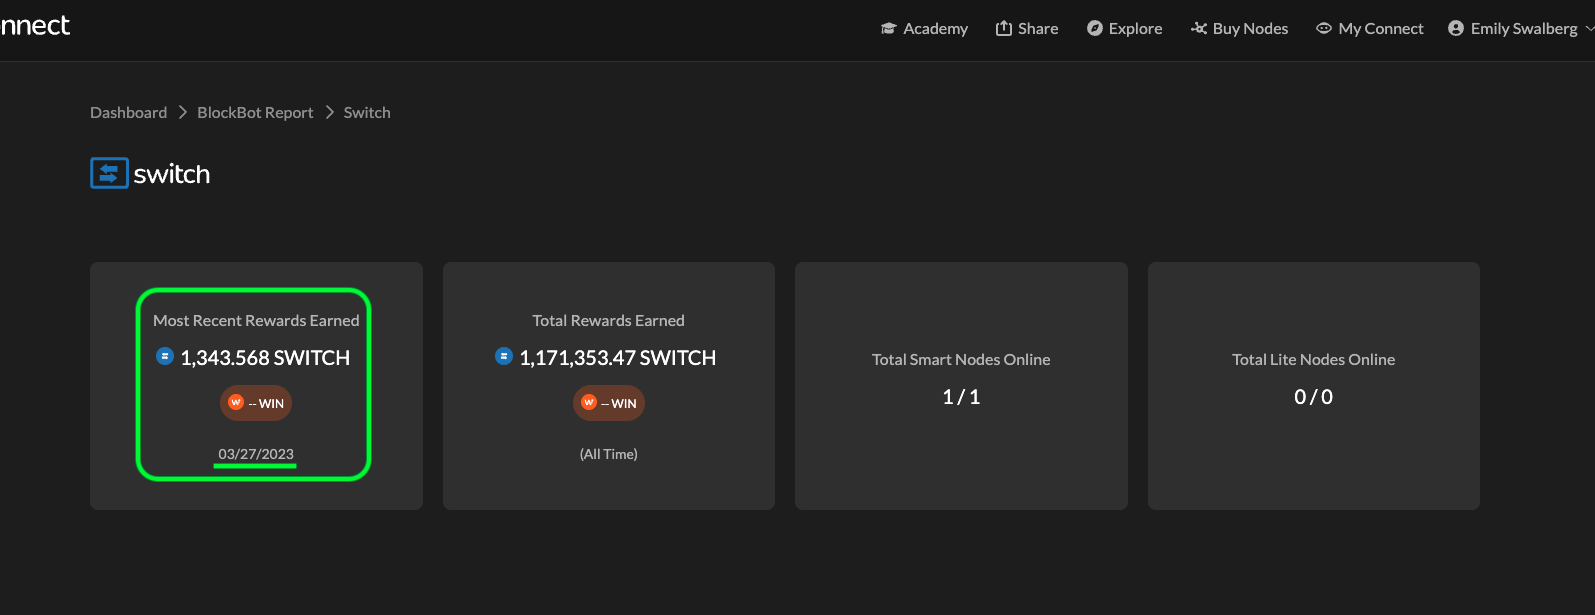Click the 0 / 0 lite nodes value
This screenshot has width=1595, height=615.
tap(1314, 397)
